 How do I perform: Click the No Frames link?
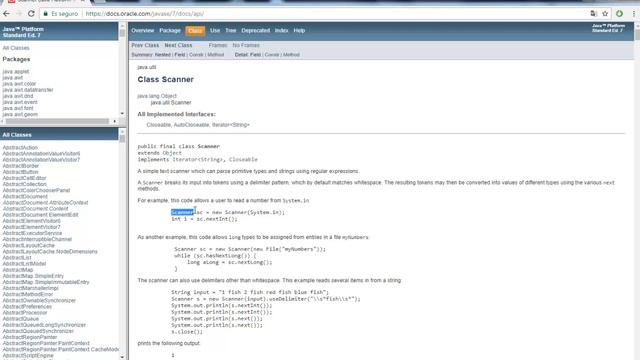pyautogui.click(x=246, y=45)
